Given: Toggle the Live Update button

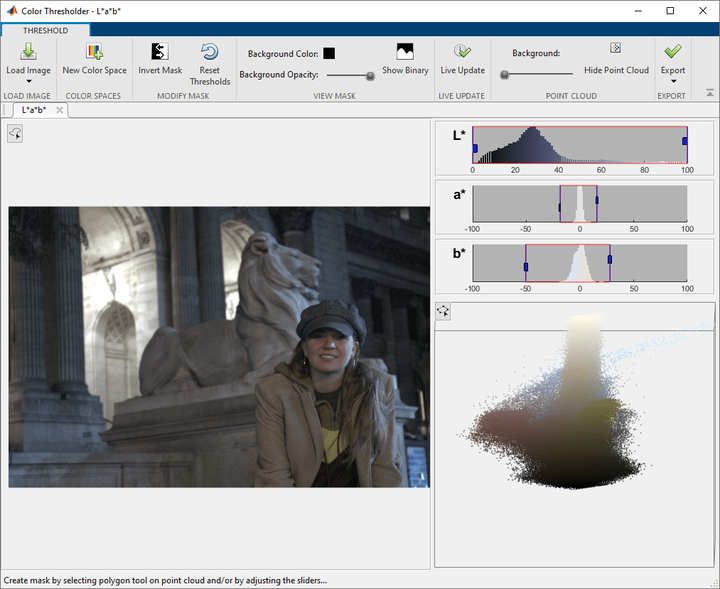Looking at the screenshot, I should pos(462,52).
